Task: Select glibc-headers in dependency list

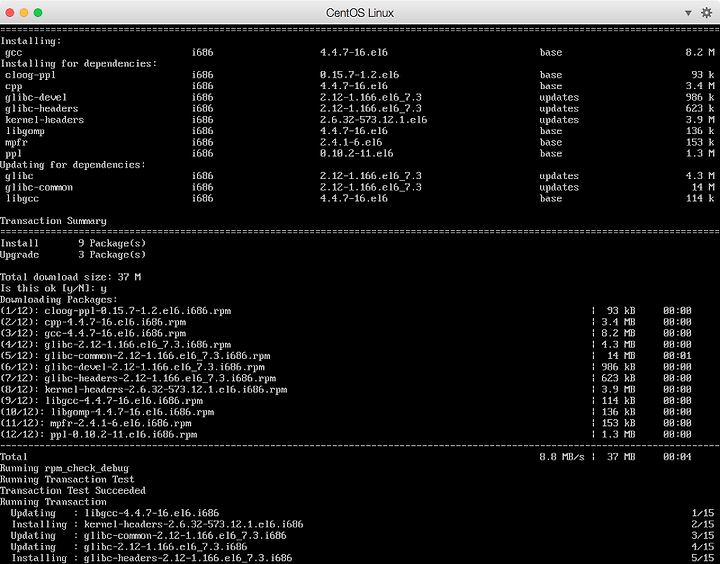Action: [x=42, y=108]
